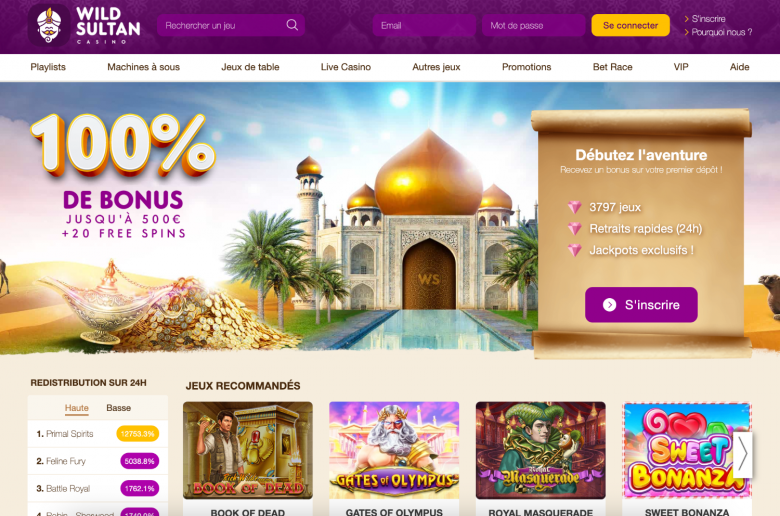Switch to Basse redistribution tab
Image resolution: width=780 pixels, height=516 pixels.
[x=118, y=408]
